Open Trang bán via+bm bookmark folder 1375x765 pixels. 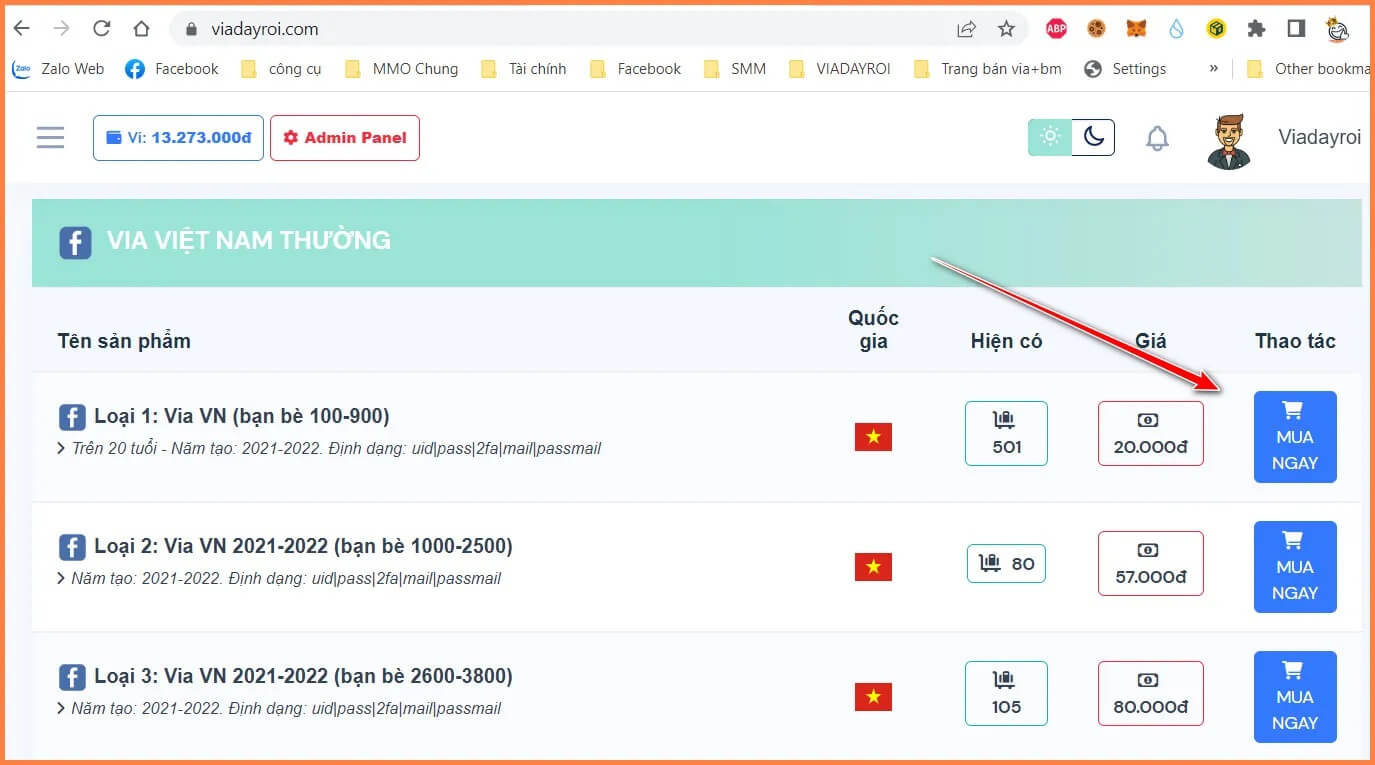(x=988, y=69)
